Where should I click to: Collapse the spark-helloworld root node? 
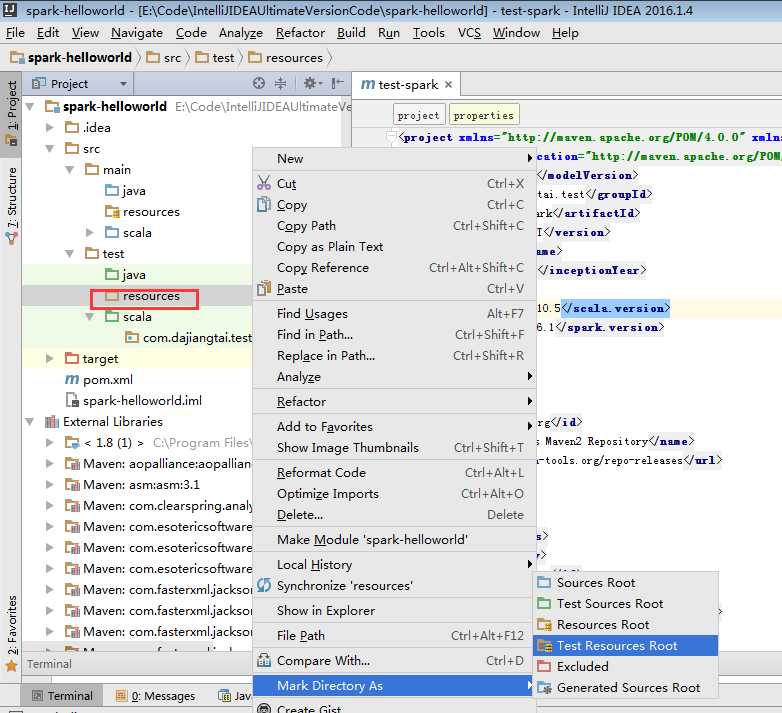click(x=30, y=106)
